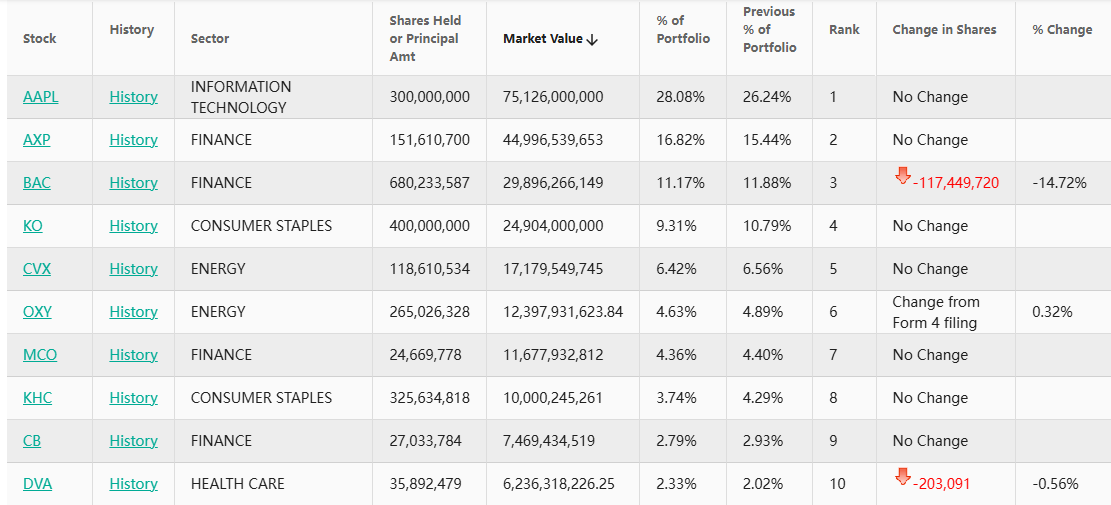Show History for the OXY row
The height and width of the screenshot is (505, 1111).
(x=134, y=312)
